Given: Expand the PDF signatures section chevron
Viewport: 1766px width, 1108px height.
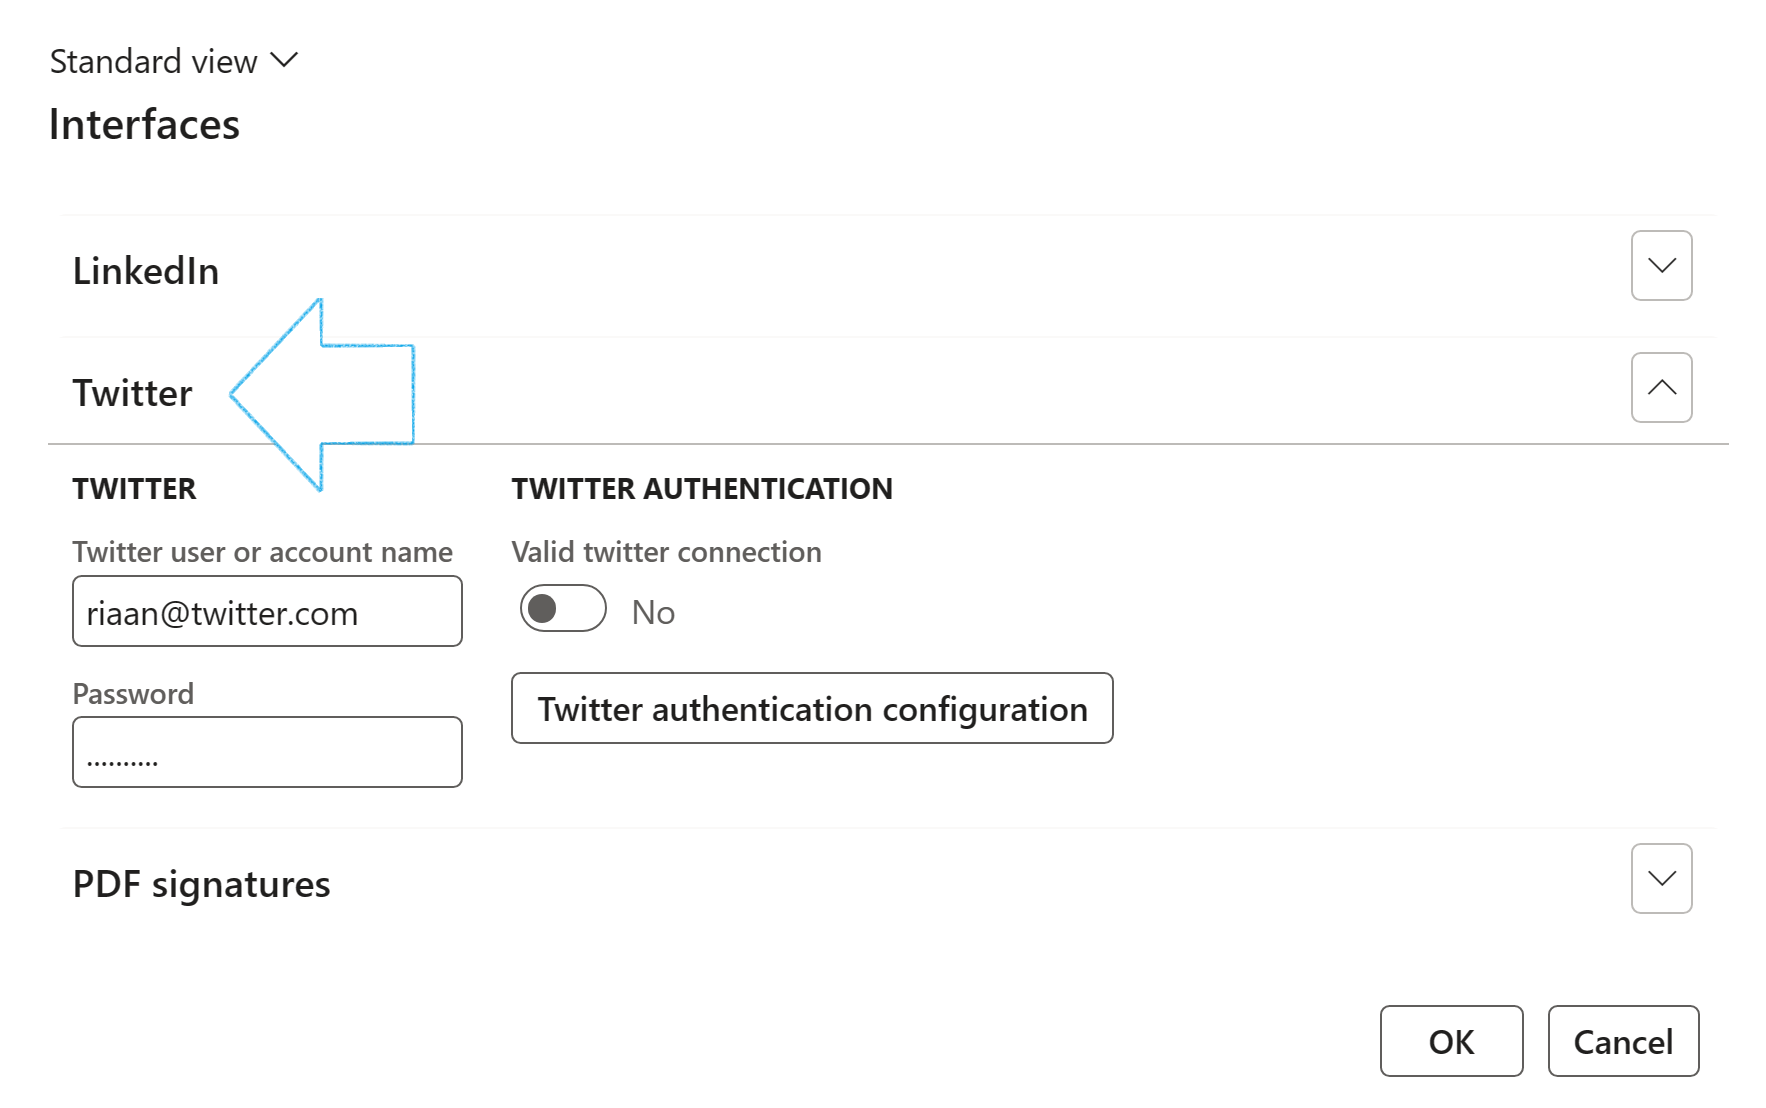Looking at the screenshot, I should [x=1661, y=878].
